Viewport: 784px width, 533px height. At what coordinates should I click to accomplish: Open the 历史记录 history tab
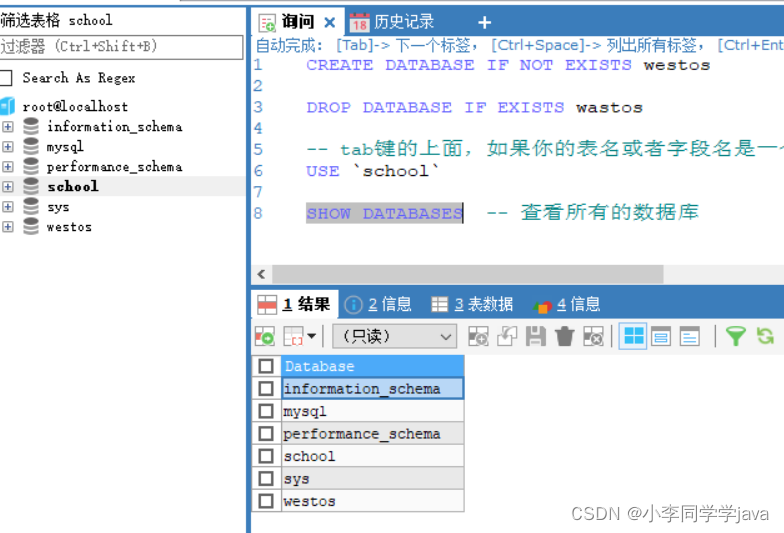tap(392, 22)
